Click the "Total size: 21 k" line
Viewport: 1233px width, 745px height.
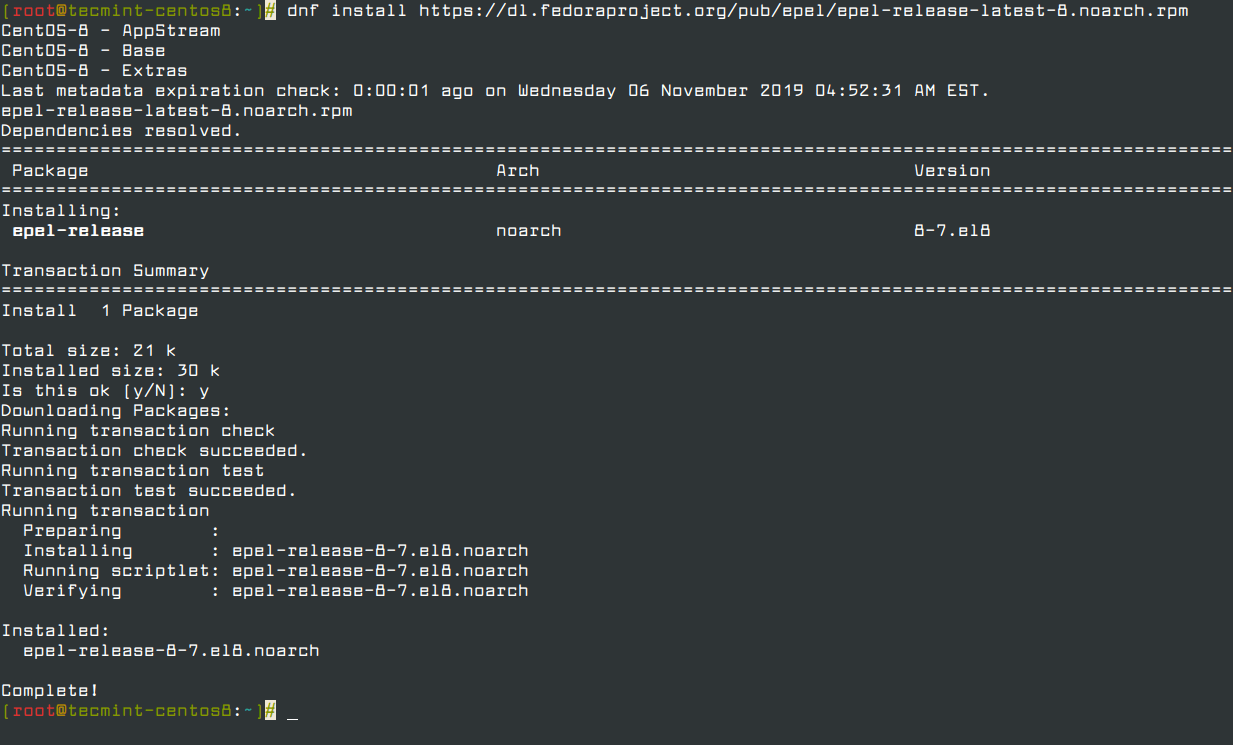click(x=89, y=351)
